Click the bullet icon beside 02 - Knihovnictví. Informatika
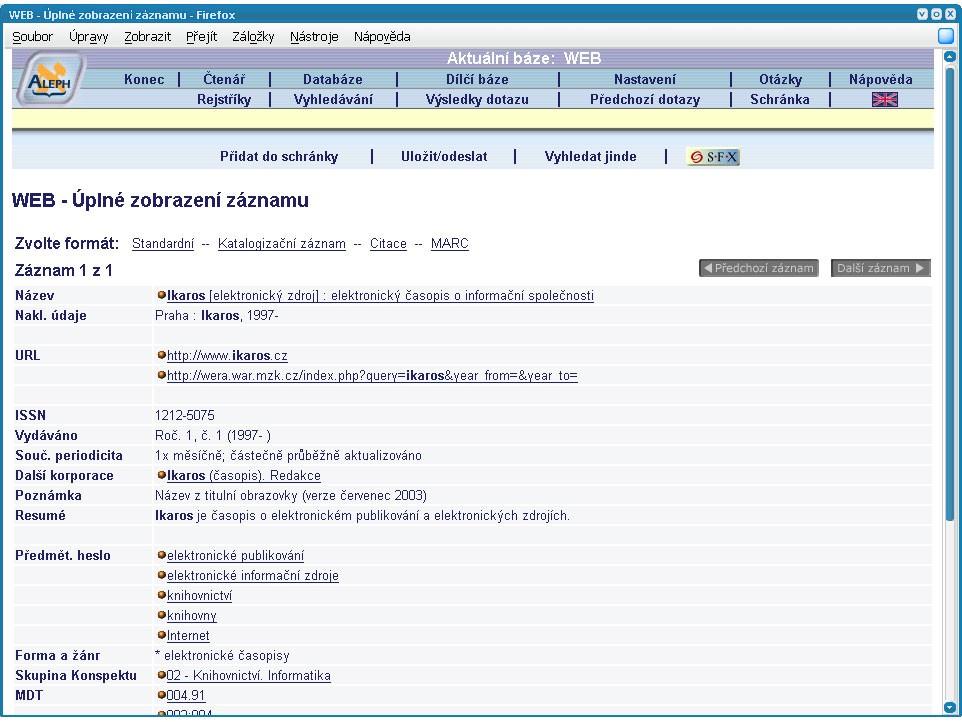Screen dimensions: 962x722 (x=161, y=675)
